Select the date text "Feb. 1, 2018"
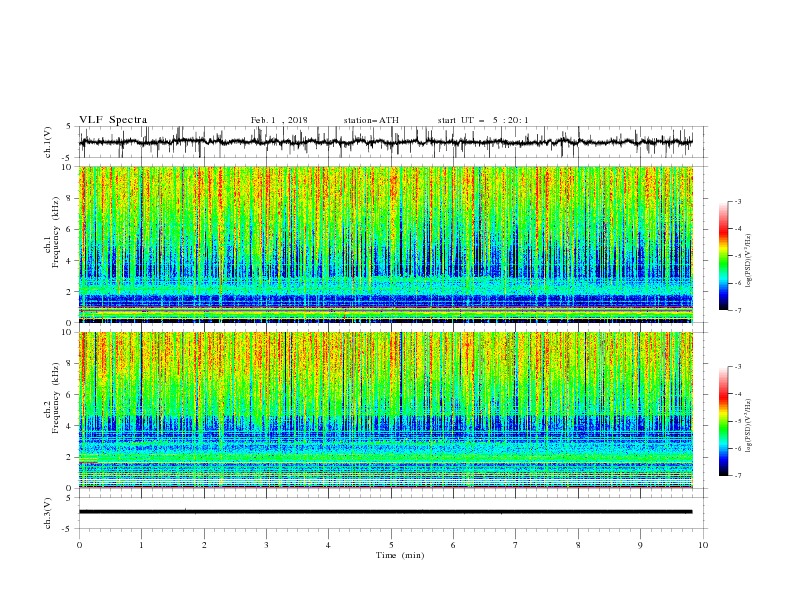Image resolution: width=792 pixels, height=612 pixels. [x=279, y=120]
